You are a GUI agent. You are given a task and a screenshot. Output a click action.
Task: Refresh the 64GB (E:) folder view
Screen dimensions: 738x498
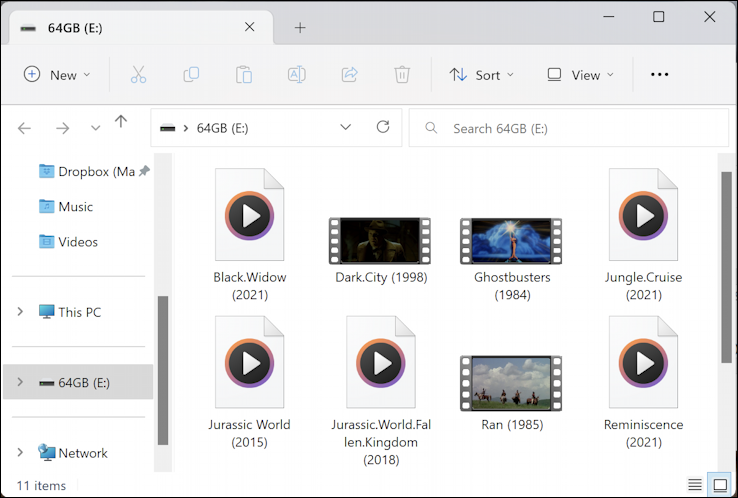coord(383,127)
